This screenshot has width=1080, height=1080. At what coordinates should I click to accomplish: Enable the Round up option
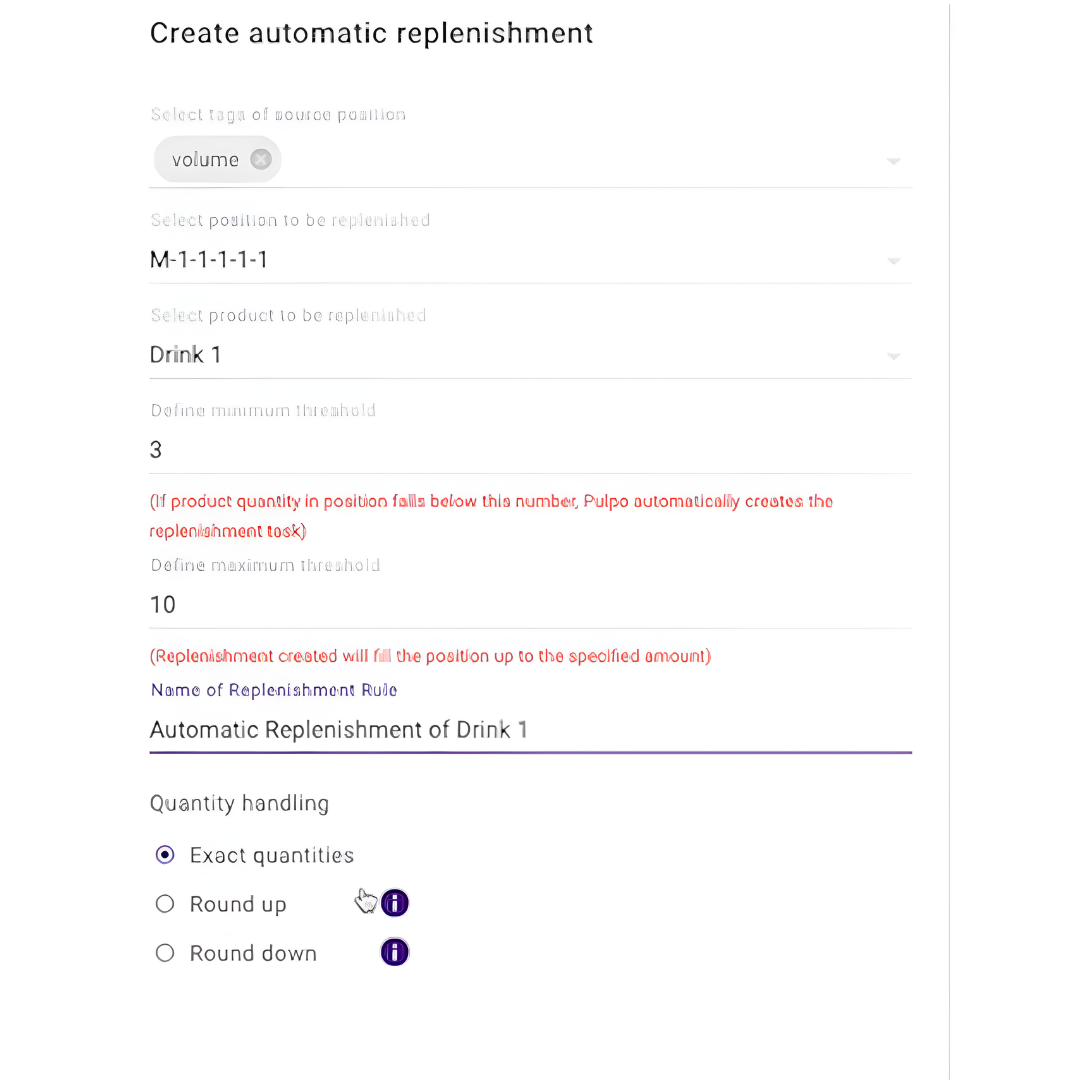[x=164, y=903]
